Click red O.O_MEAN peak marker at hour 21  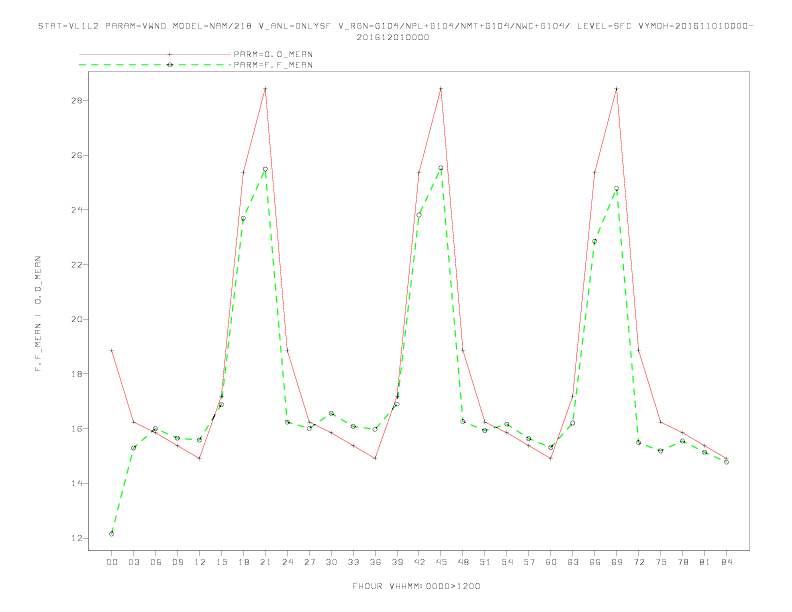coord(265,89)
